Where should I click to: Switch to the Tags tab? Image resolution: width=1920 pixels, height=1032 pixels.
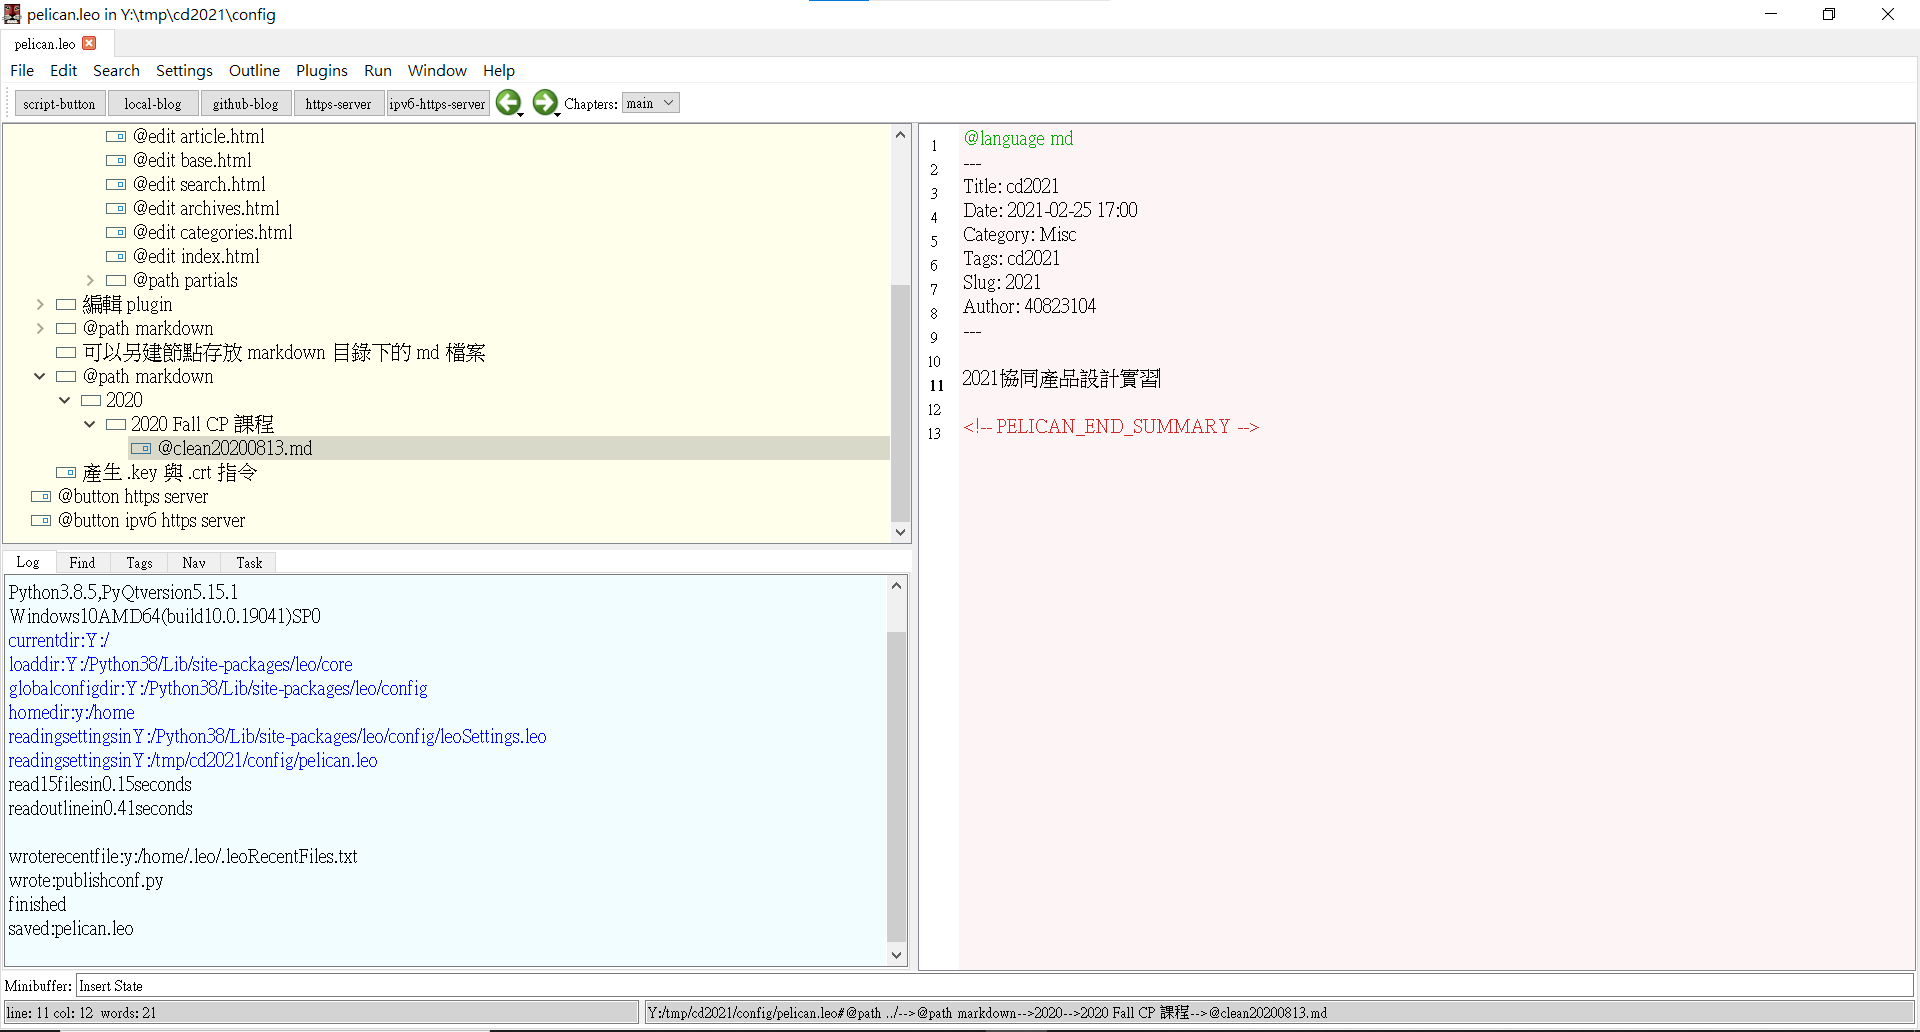coord(139,562)
